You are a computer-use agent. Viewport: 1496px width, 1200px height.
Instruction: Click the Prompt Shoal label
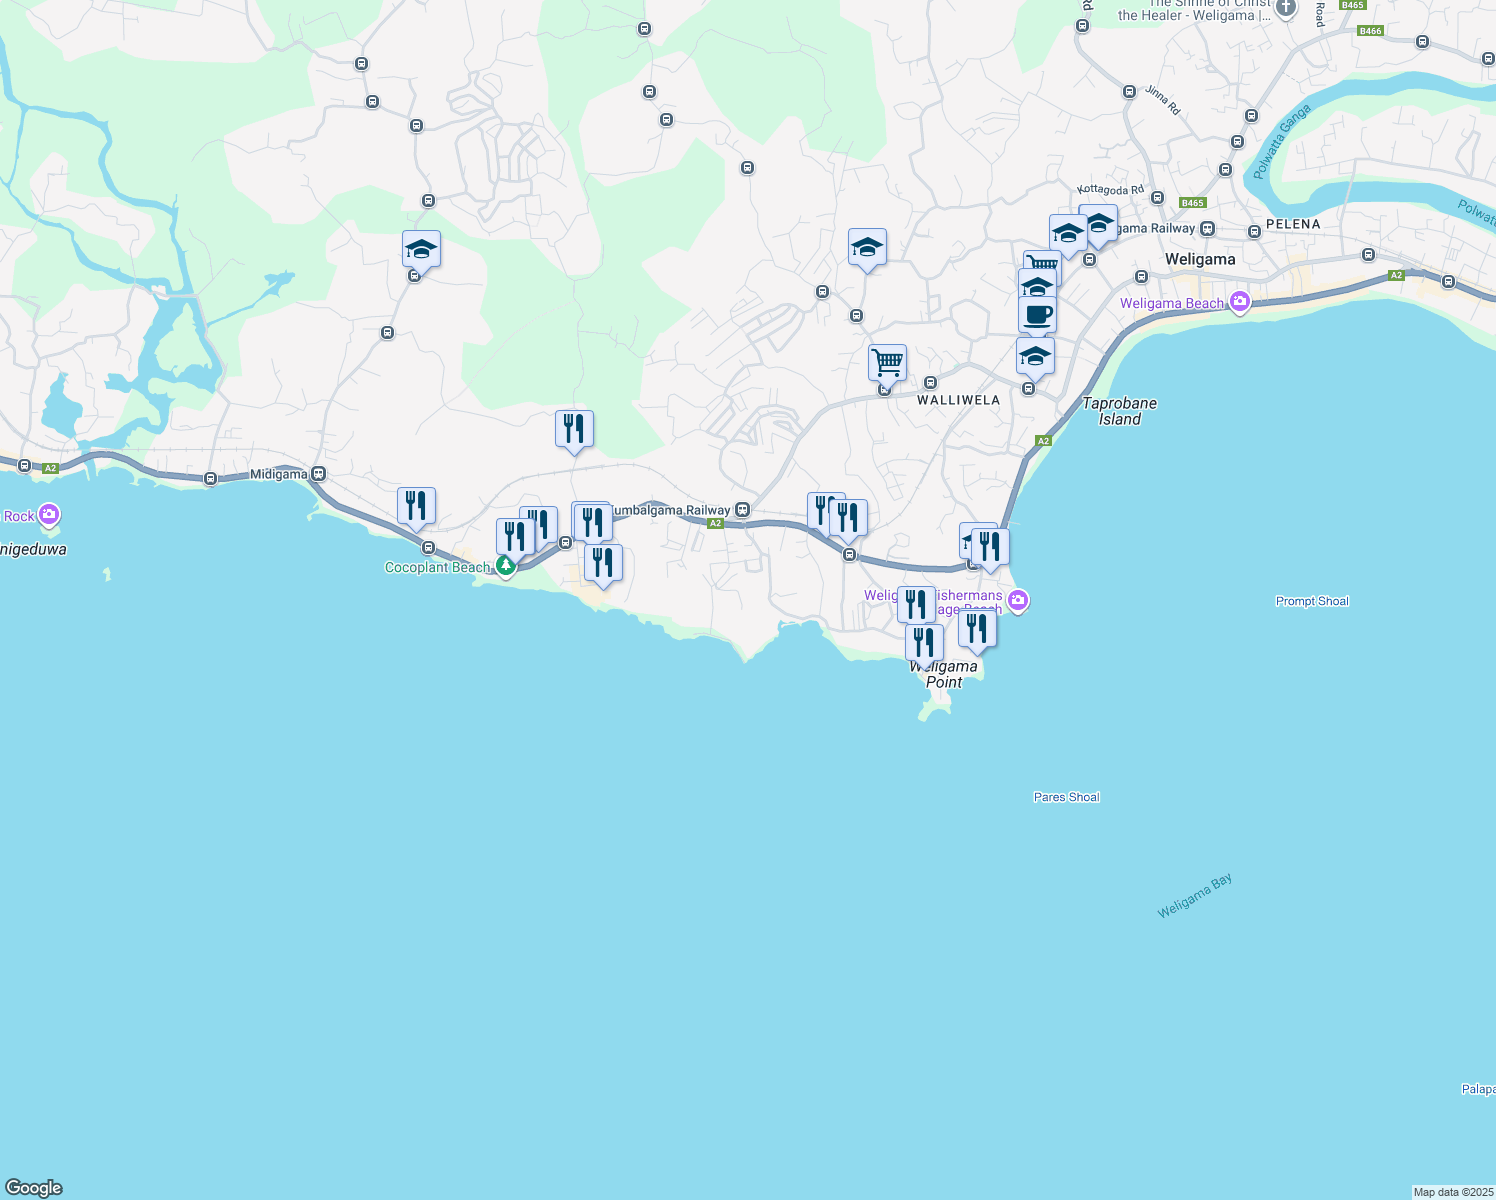point(1312,601)
